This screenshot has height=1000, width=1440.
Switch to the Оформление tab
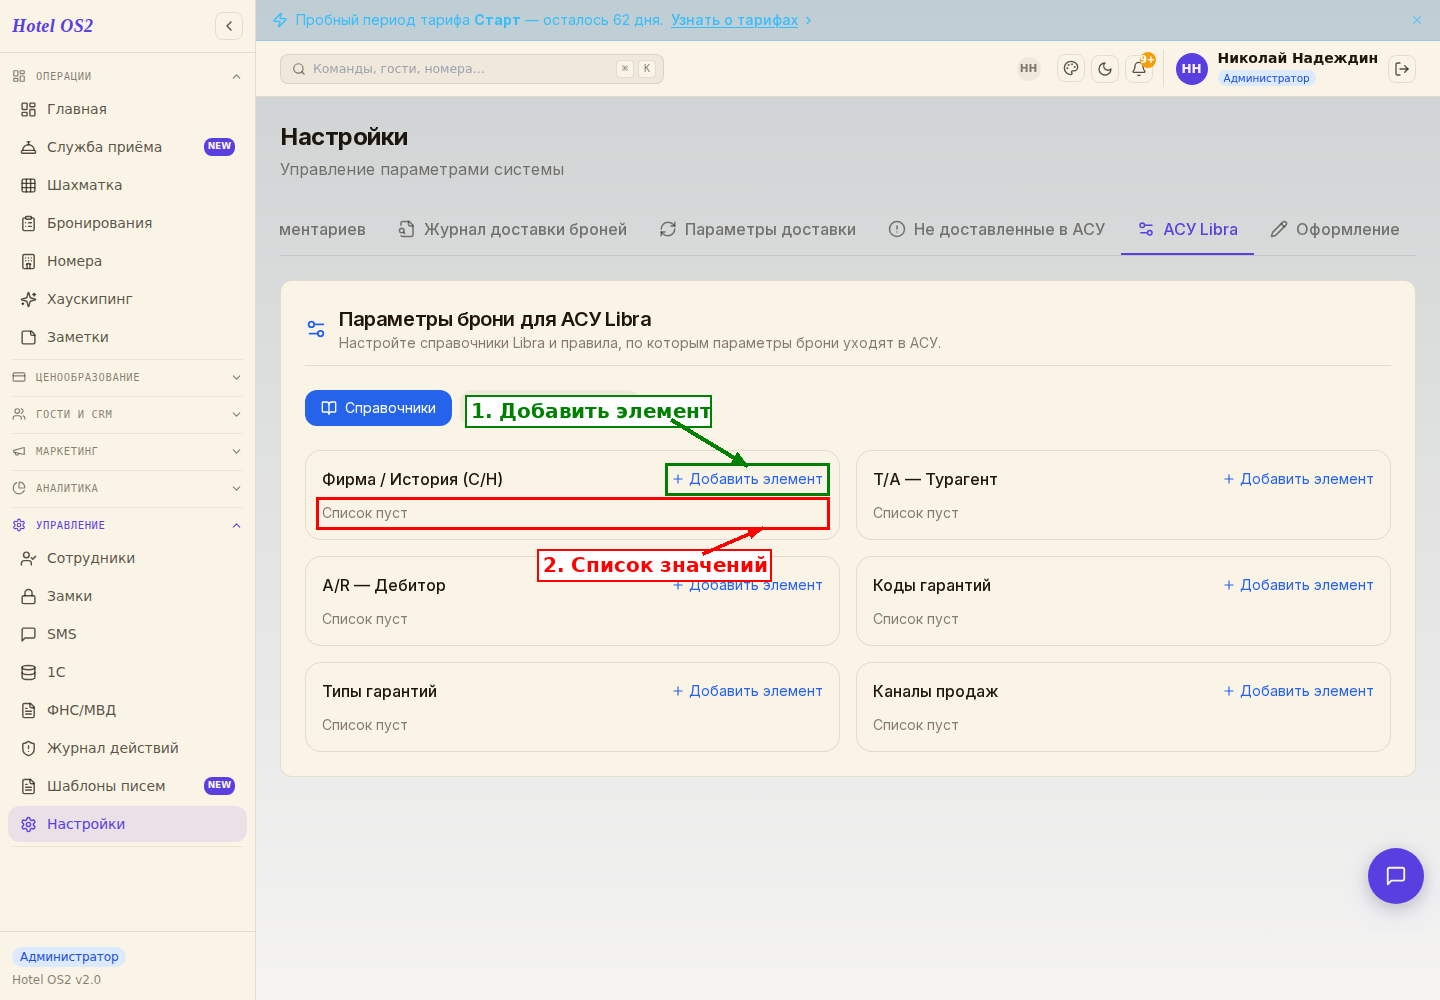coord(1335,229)
